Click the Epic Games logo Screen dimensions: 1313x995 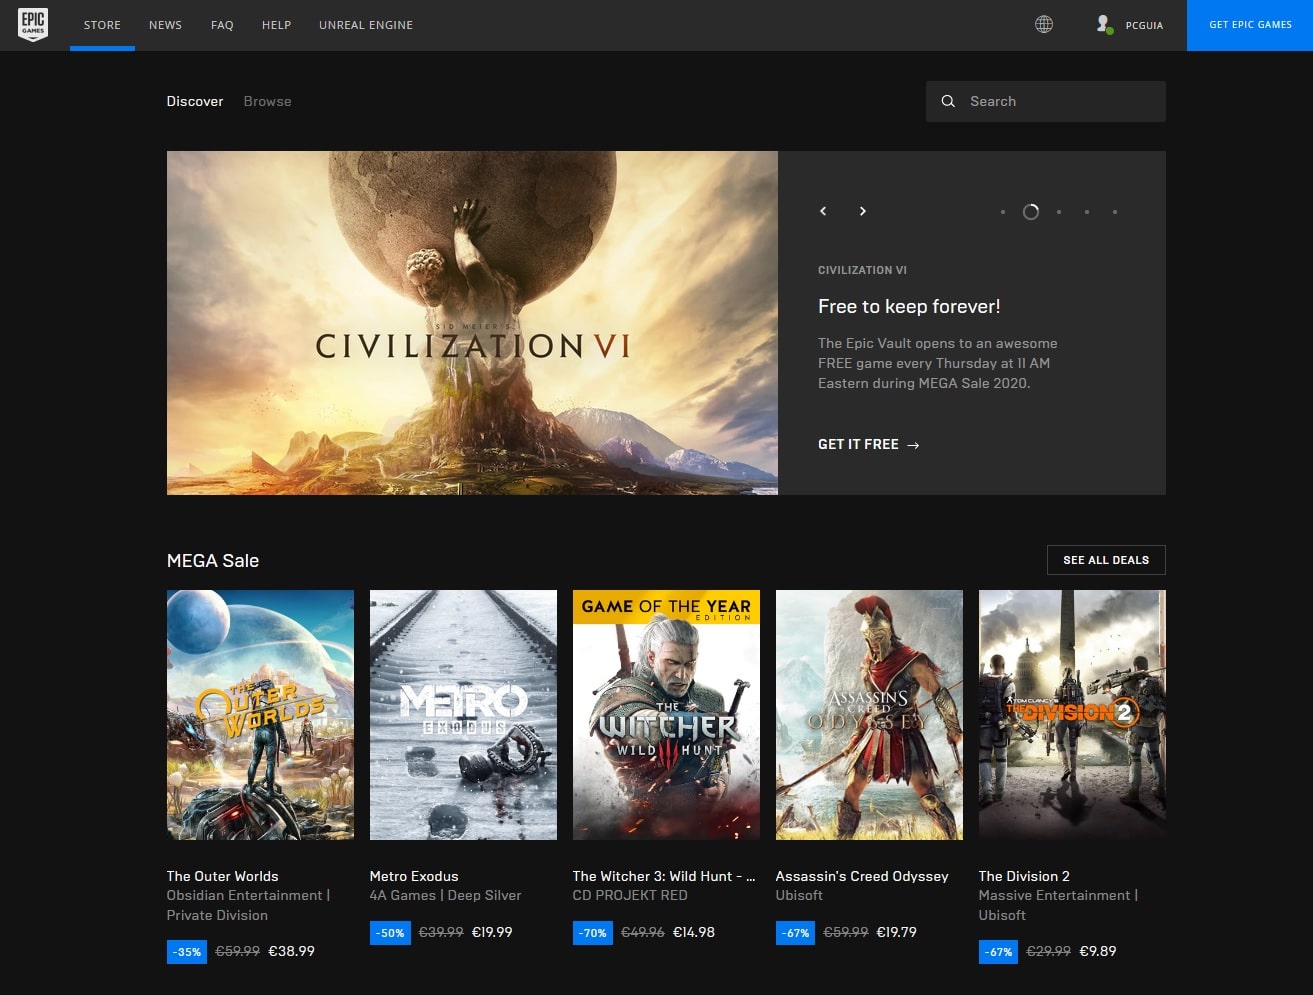coord(33,25)
